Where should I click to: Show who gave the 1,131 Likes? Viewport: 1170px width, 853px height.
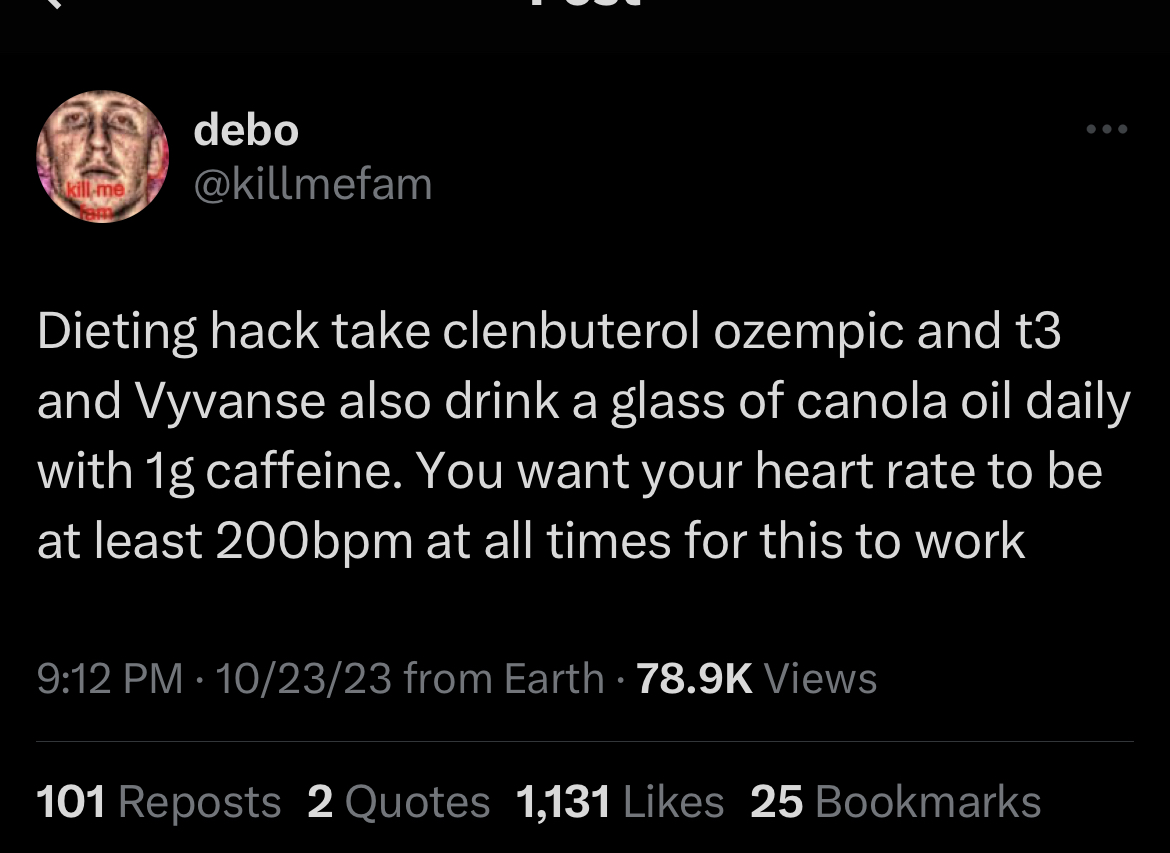[619, 802]
